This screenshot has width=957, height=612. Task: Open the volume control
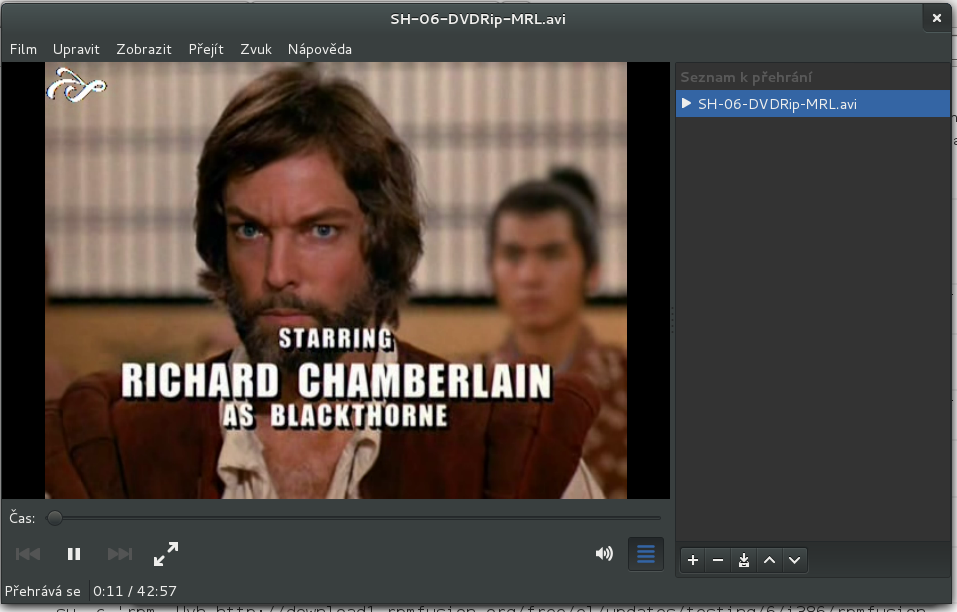[x=604, y=553]
